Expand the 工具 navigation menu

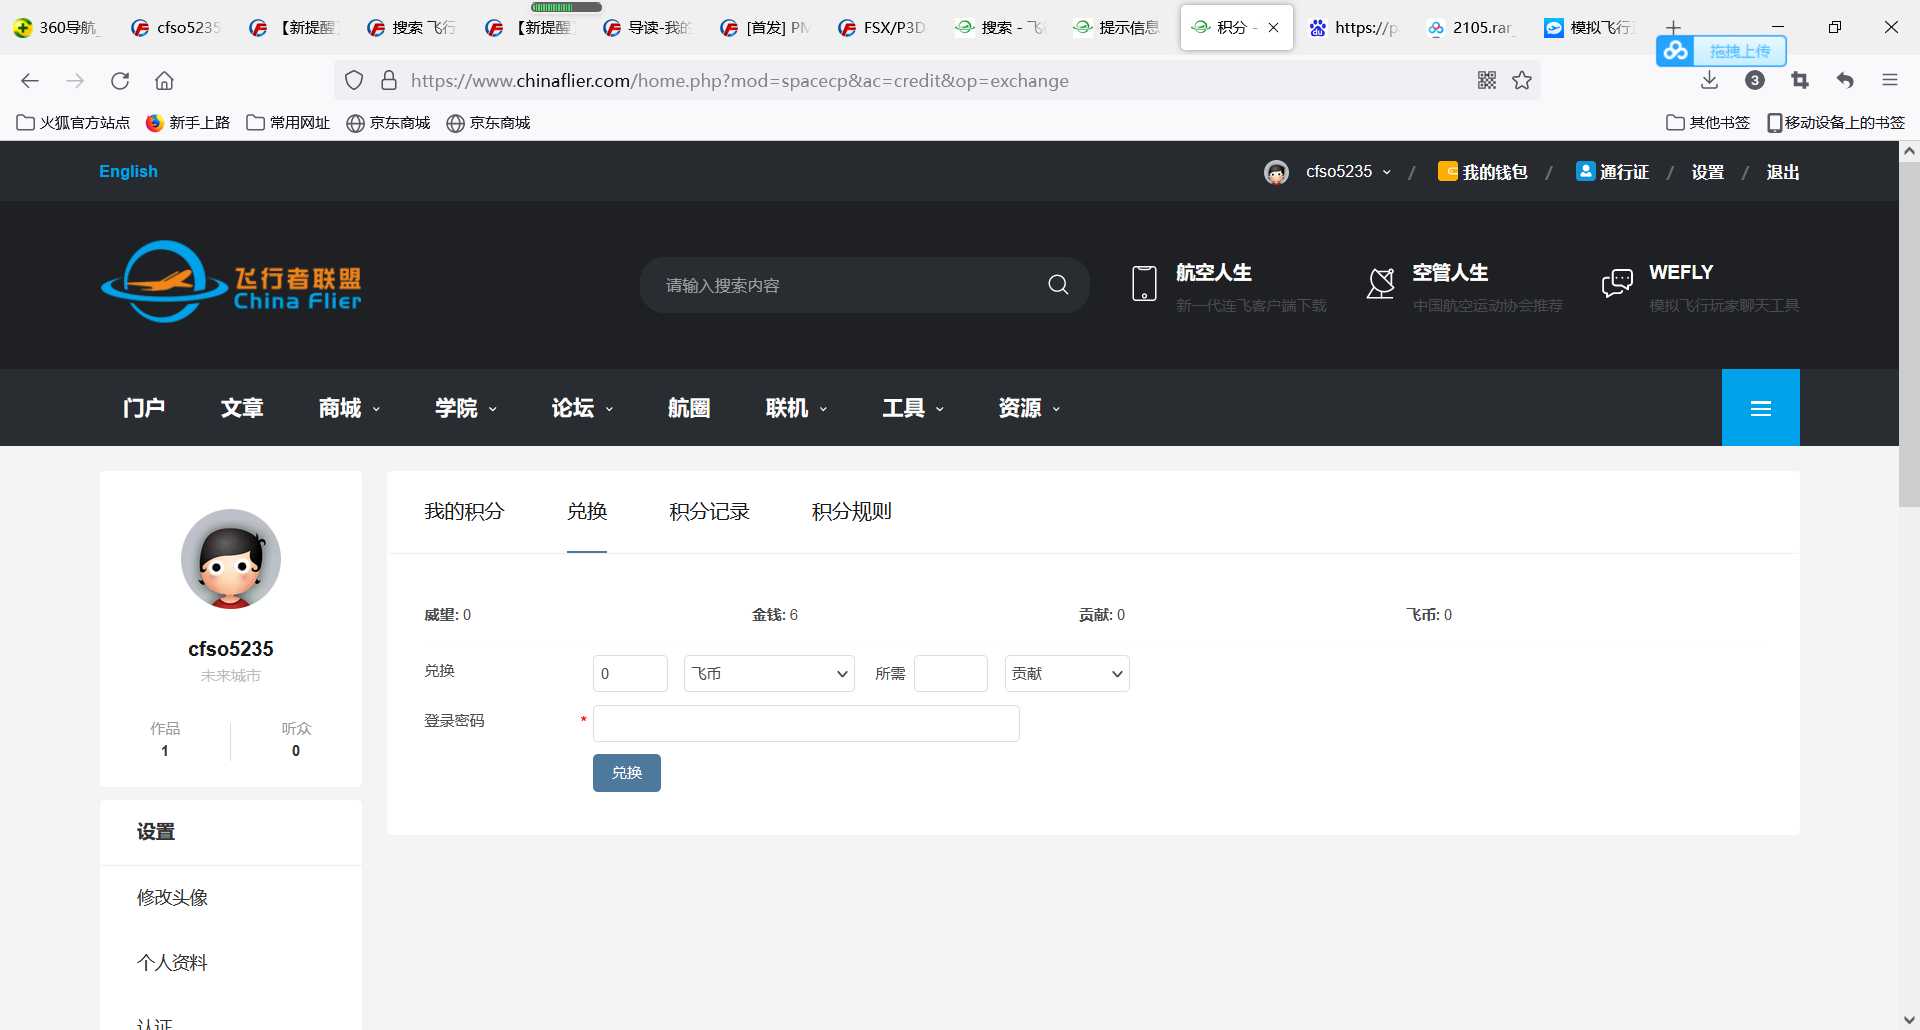click(x=911, y=407)
